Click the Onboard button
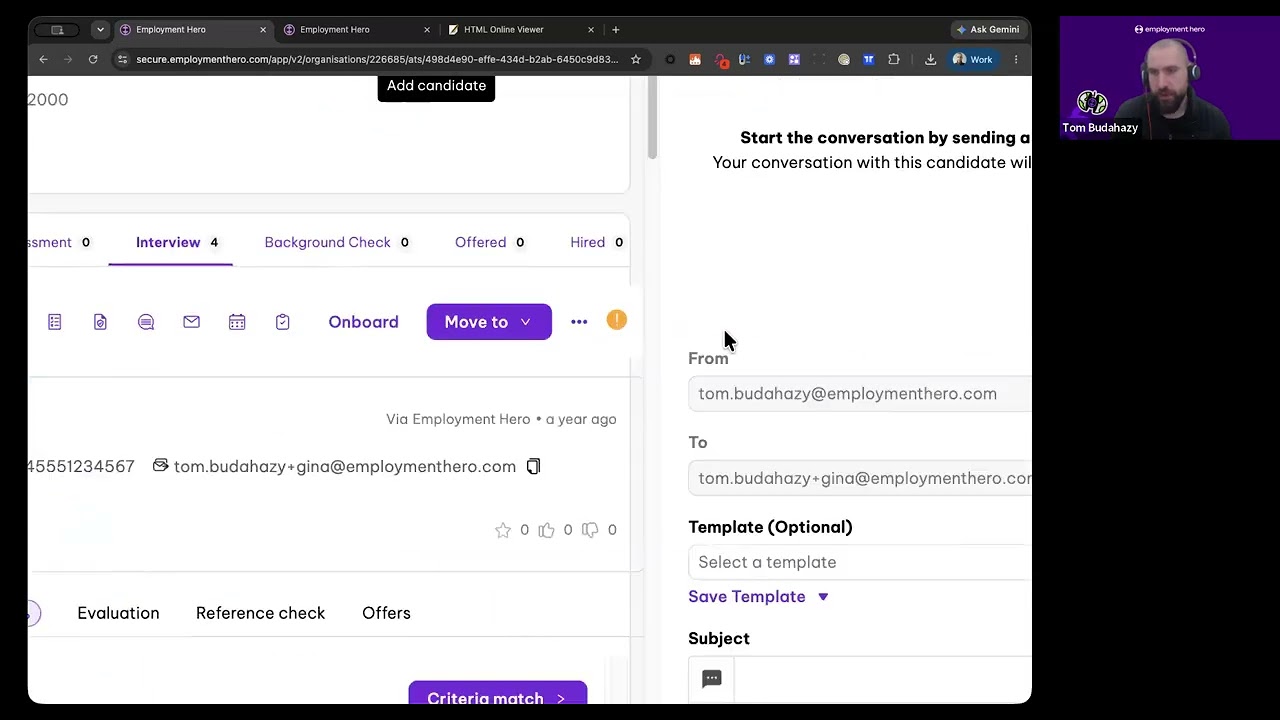This screenshot has width=1280, height=720. [x=363, y=322]
